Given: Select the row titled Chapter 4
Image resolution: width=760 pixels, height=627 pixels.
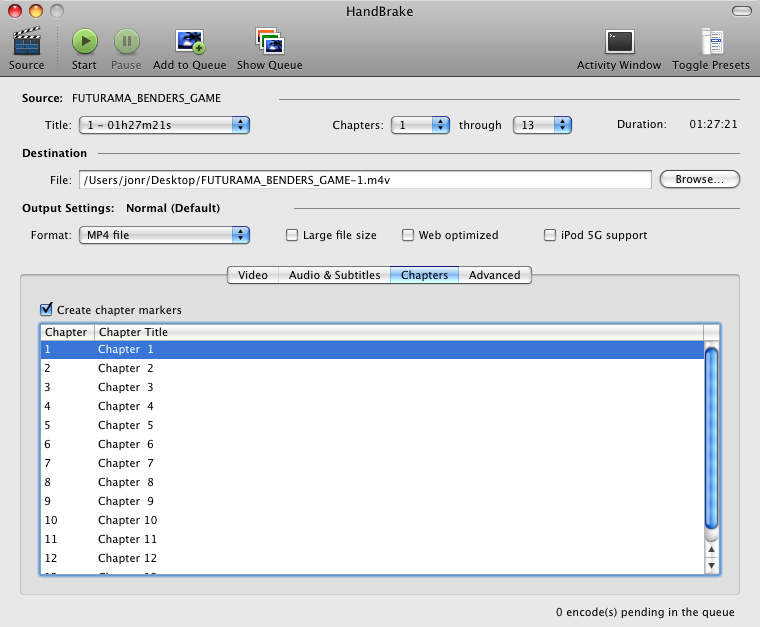Looking at the screenshot, I should click(372, 406).
